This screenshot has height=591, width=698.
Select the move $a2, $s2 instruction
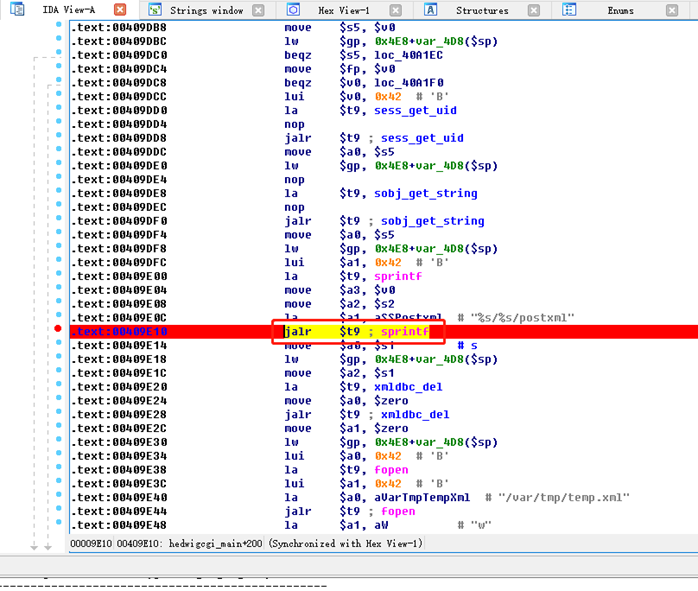point(339,304)
